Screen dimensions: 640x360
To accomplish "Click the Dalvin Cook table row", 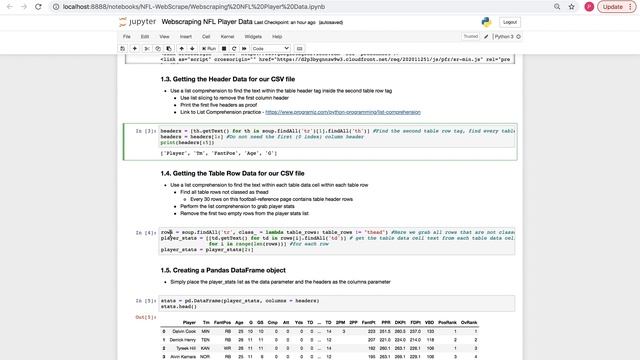I will click(x=319, y=331).
